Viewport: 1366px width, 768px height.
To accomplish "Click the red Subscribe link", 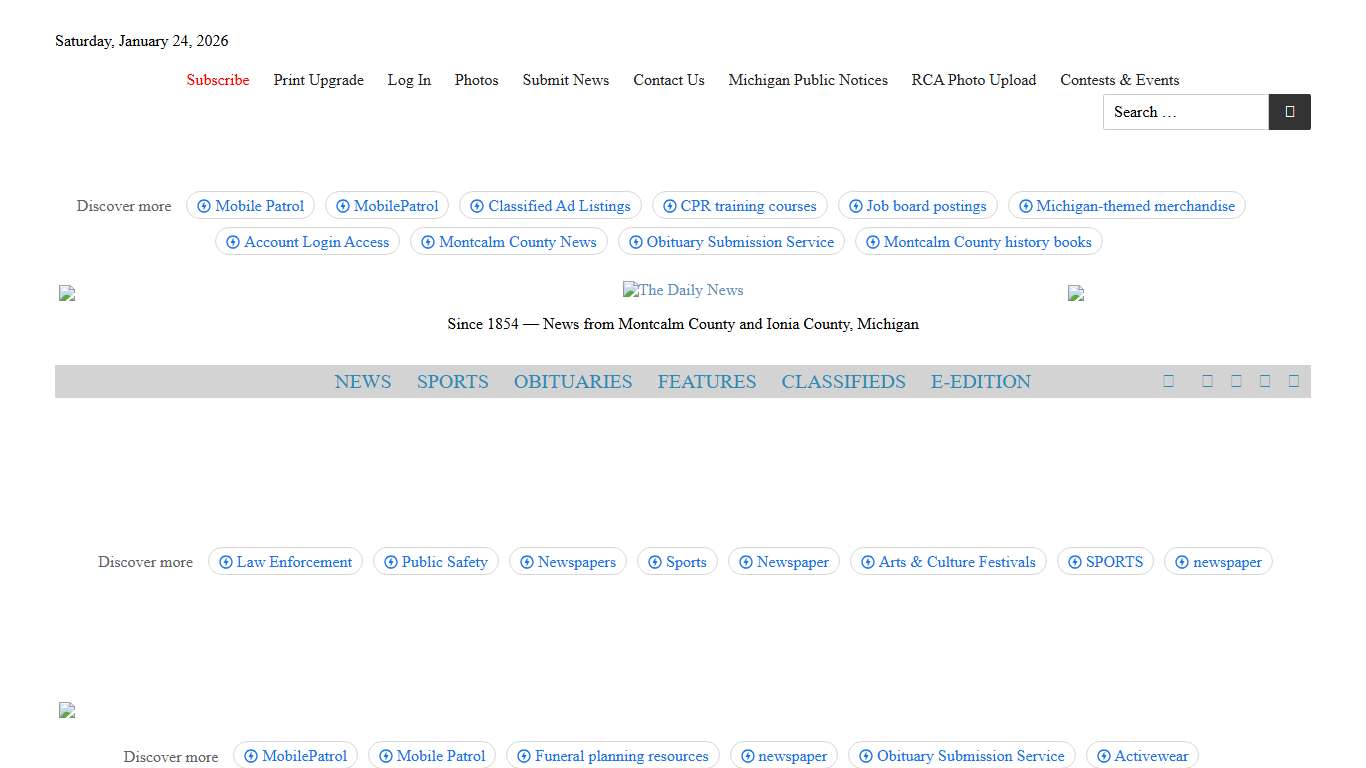I will (x=218, y=80).
